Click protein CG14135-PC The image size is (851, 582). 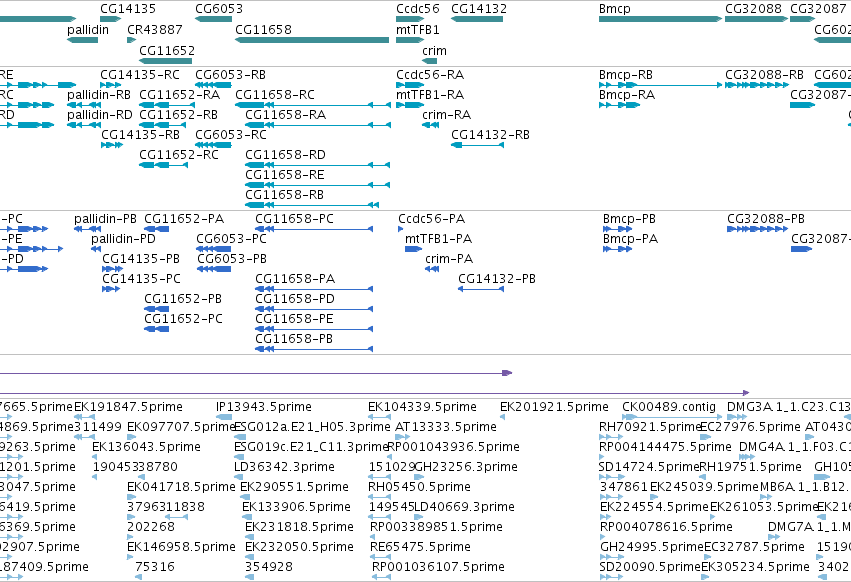142,279
